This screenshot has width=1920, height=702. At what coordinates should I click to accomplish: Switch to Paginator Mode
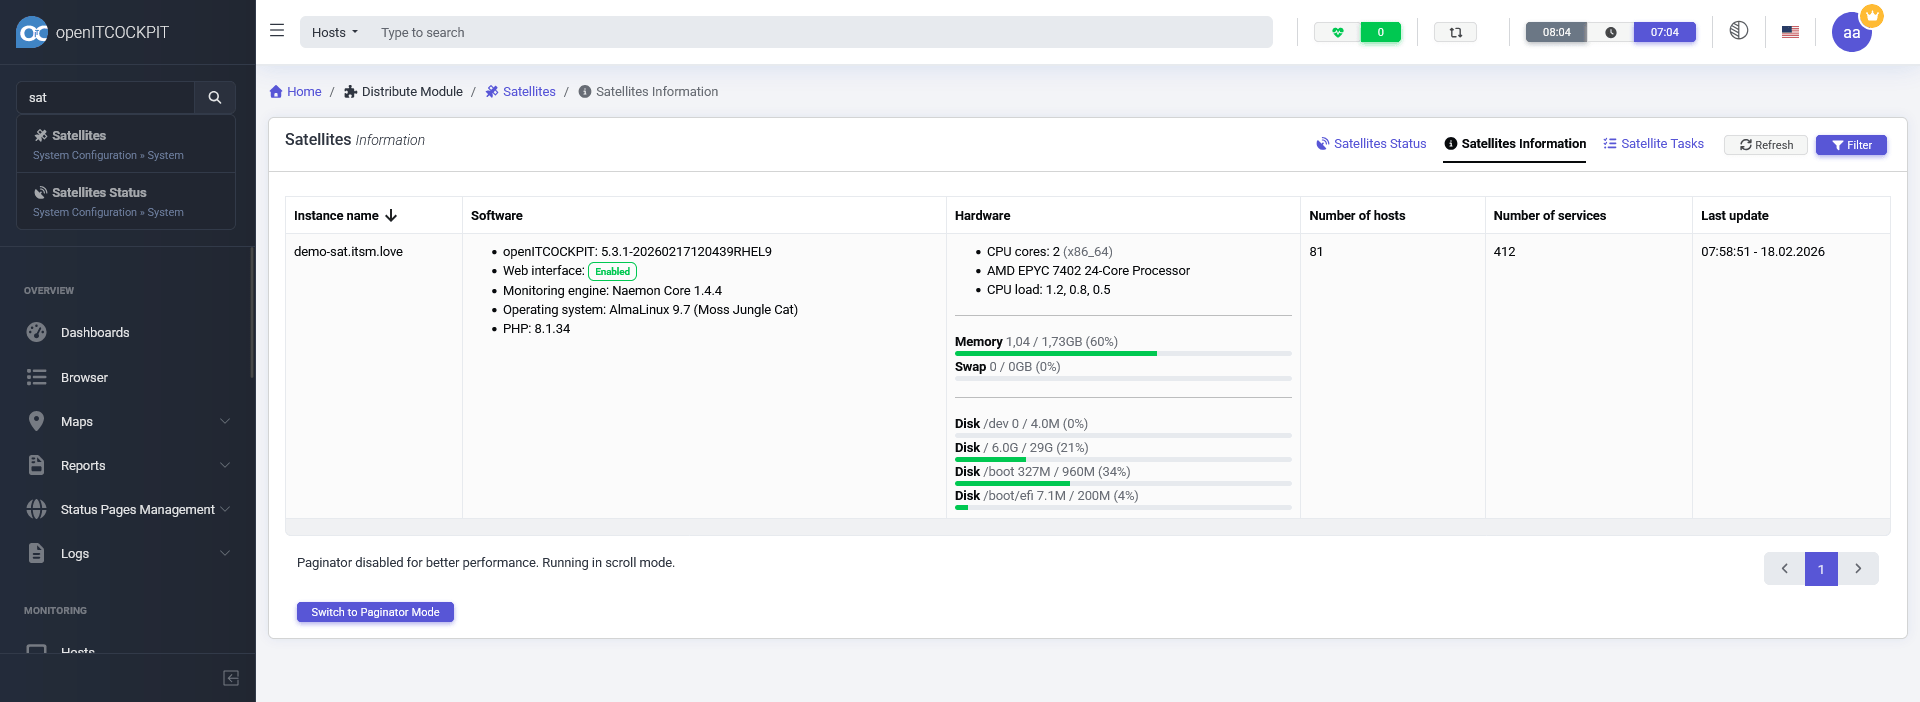(375, 612)
